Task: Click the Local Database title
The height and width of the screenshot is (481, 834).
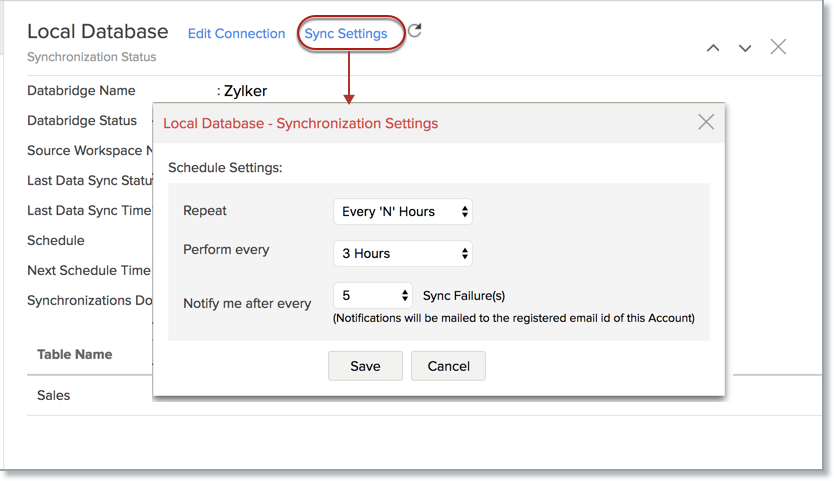Action: [x=98, y=32]
